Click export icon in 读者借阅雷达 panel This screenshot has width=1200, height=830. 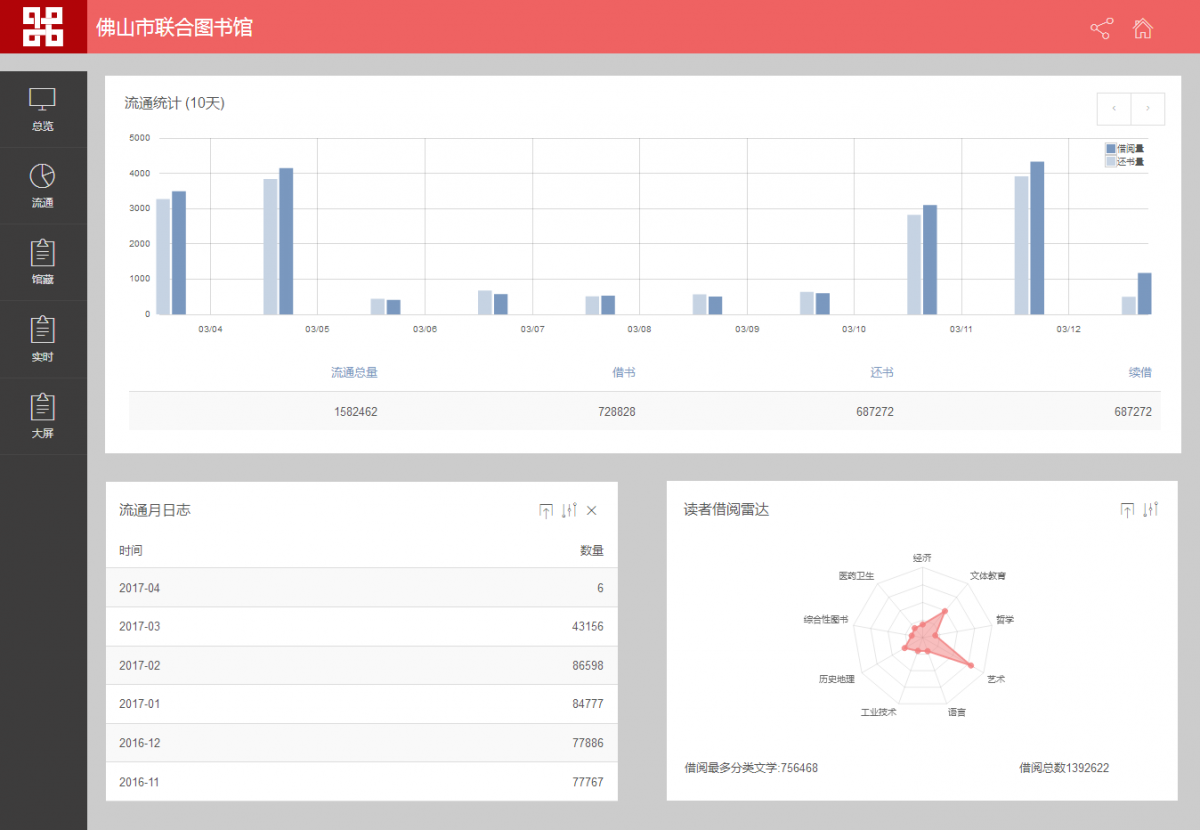pyautogui.click(x=1127, y=510)
